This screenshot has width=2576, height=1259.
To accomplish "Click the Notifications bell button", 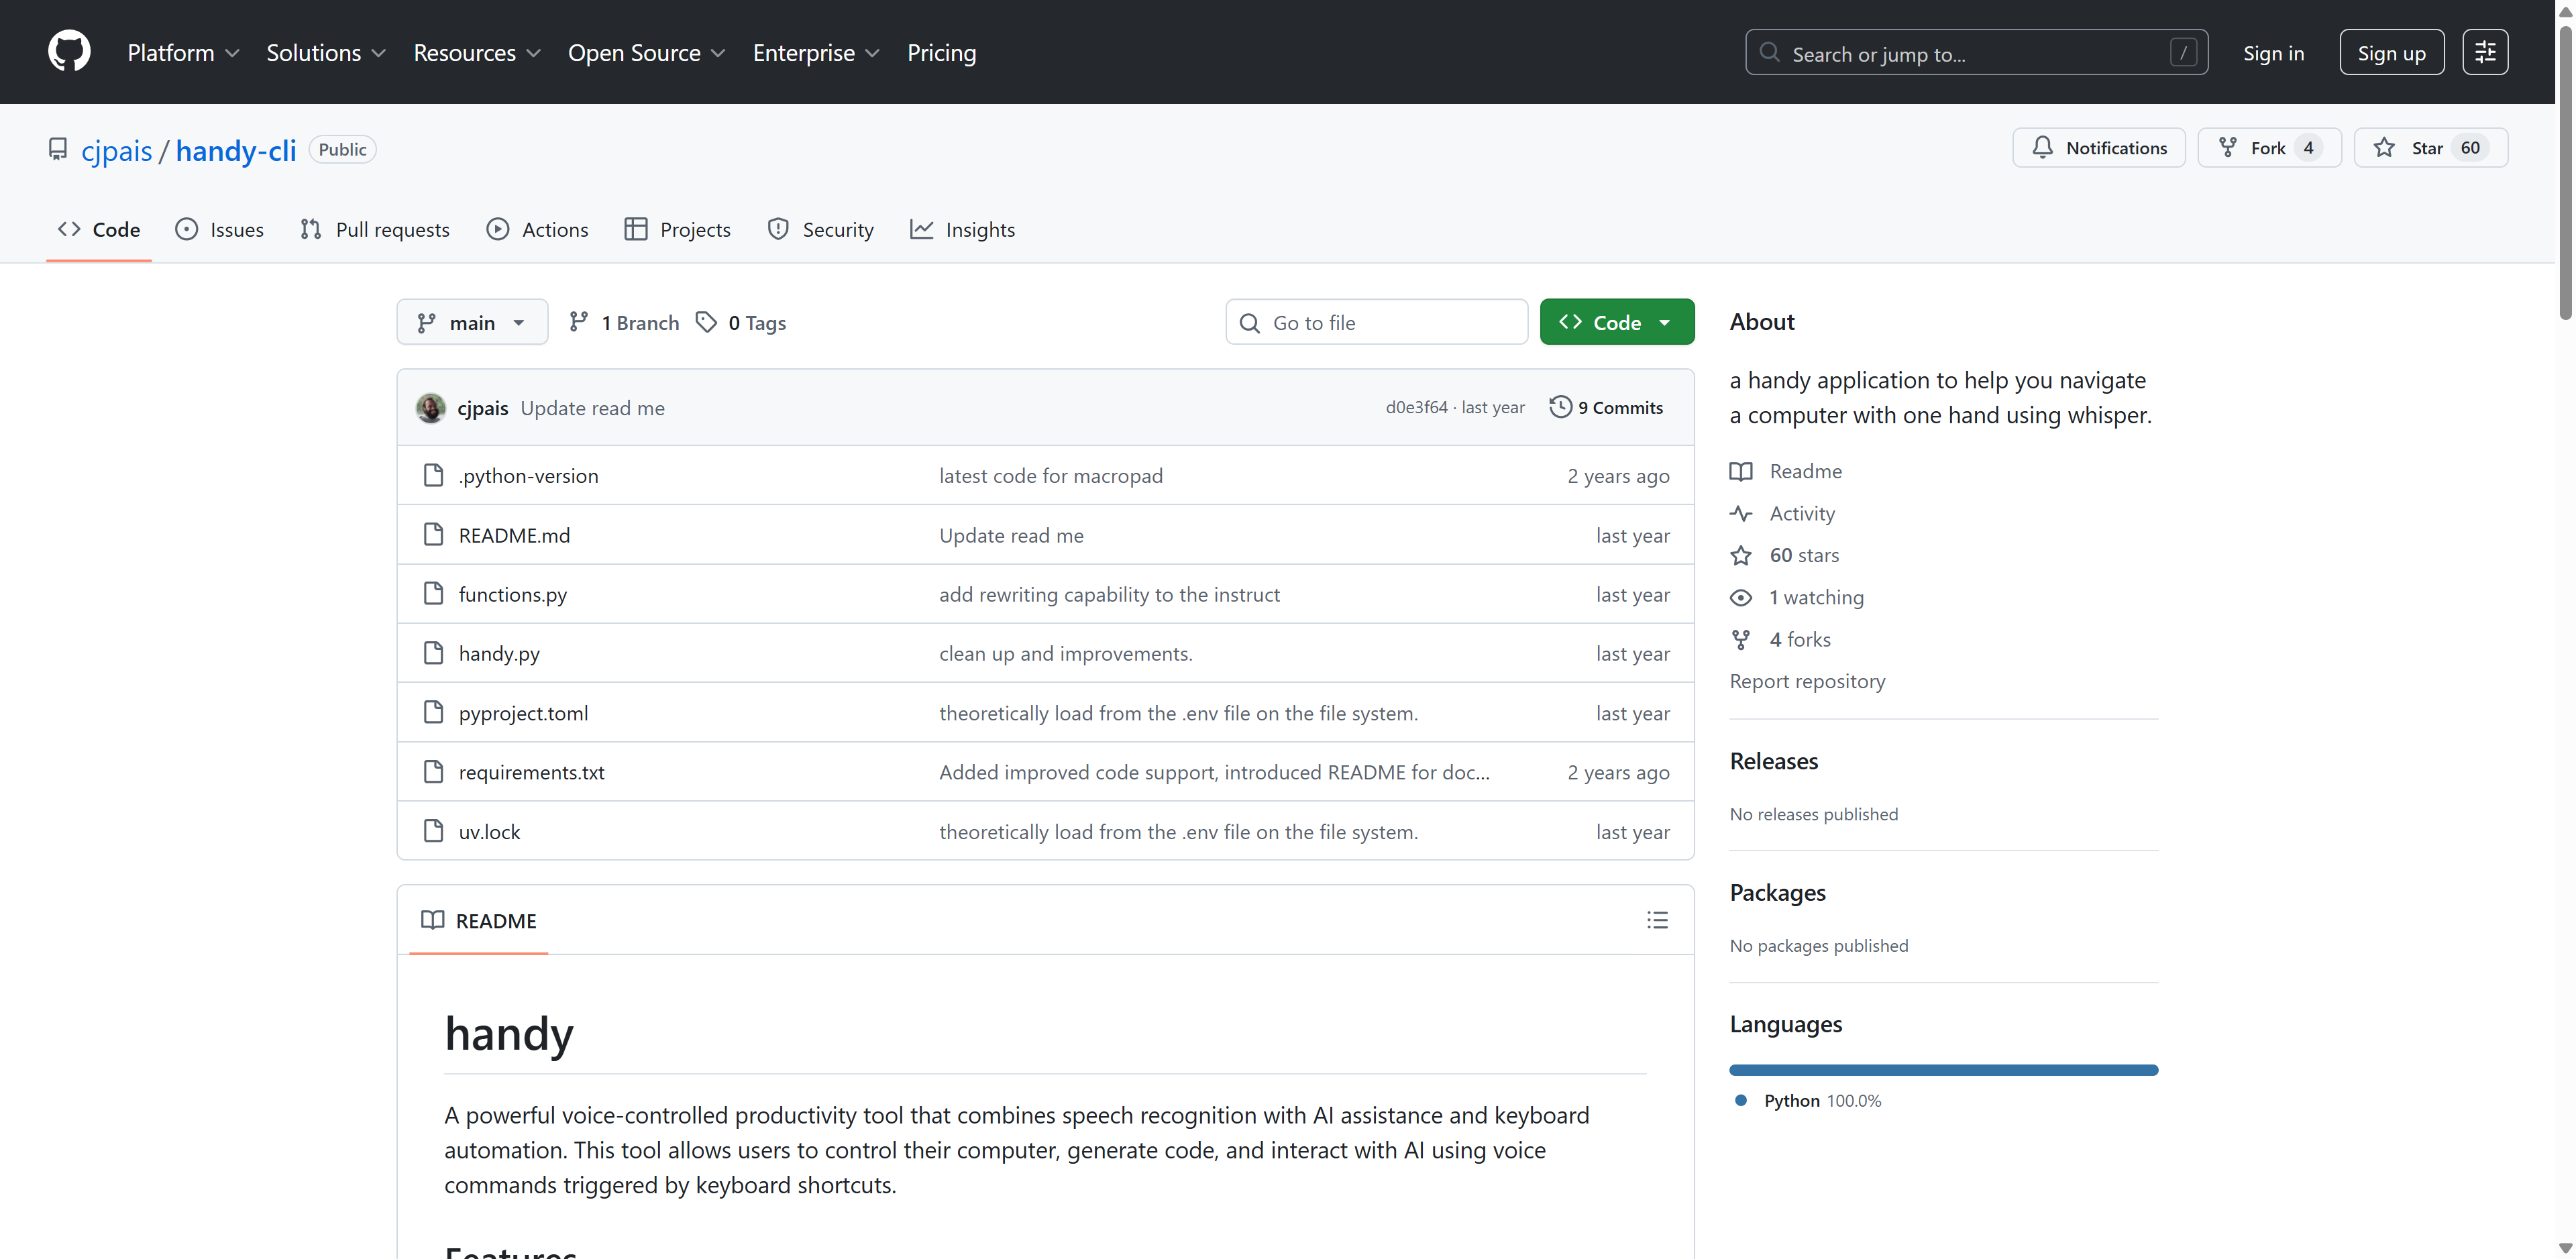I will [2098, 148].
